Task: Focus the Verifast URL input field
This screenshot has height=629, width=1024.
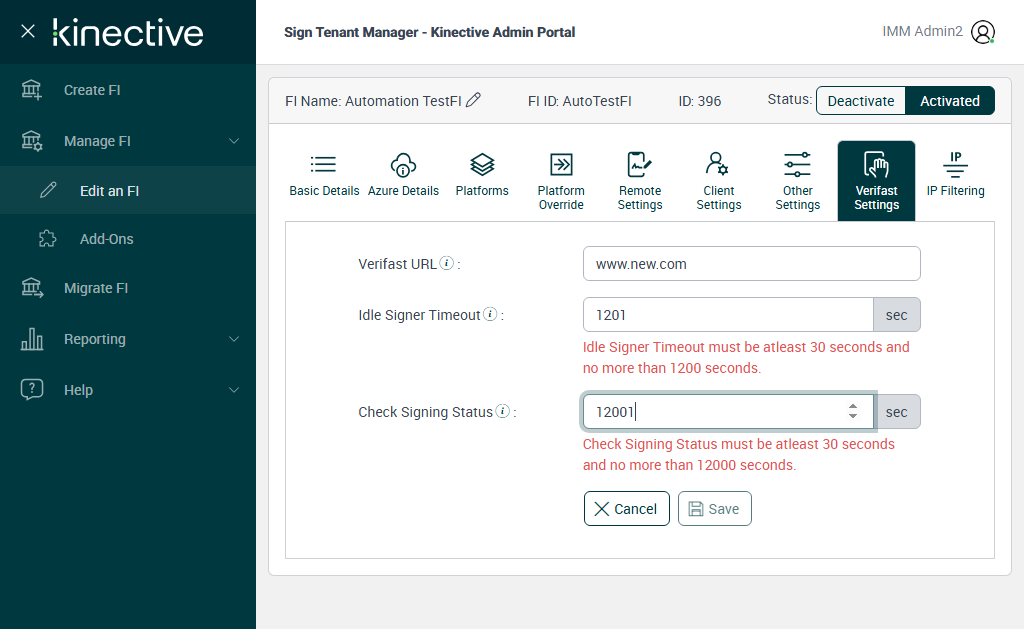Action: pyautogui.click(x=752, y=264)
